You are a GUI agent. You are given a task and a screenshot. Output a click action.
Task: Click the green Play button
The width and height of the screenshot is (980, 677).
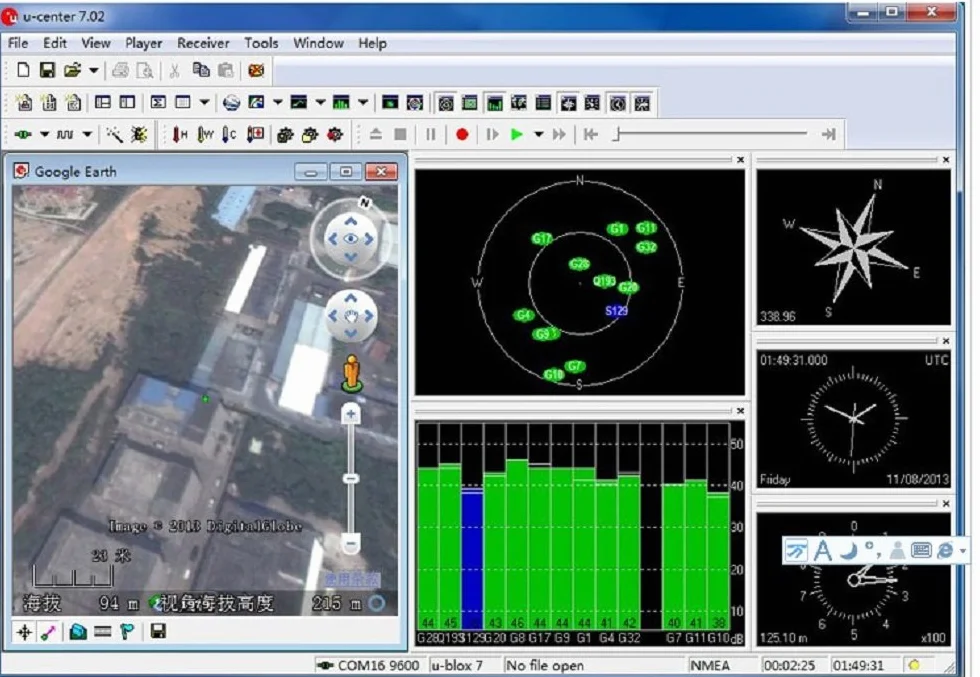point(516,134)
